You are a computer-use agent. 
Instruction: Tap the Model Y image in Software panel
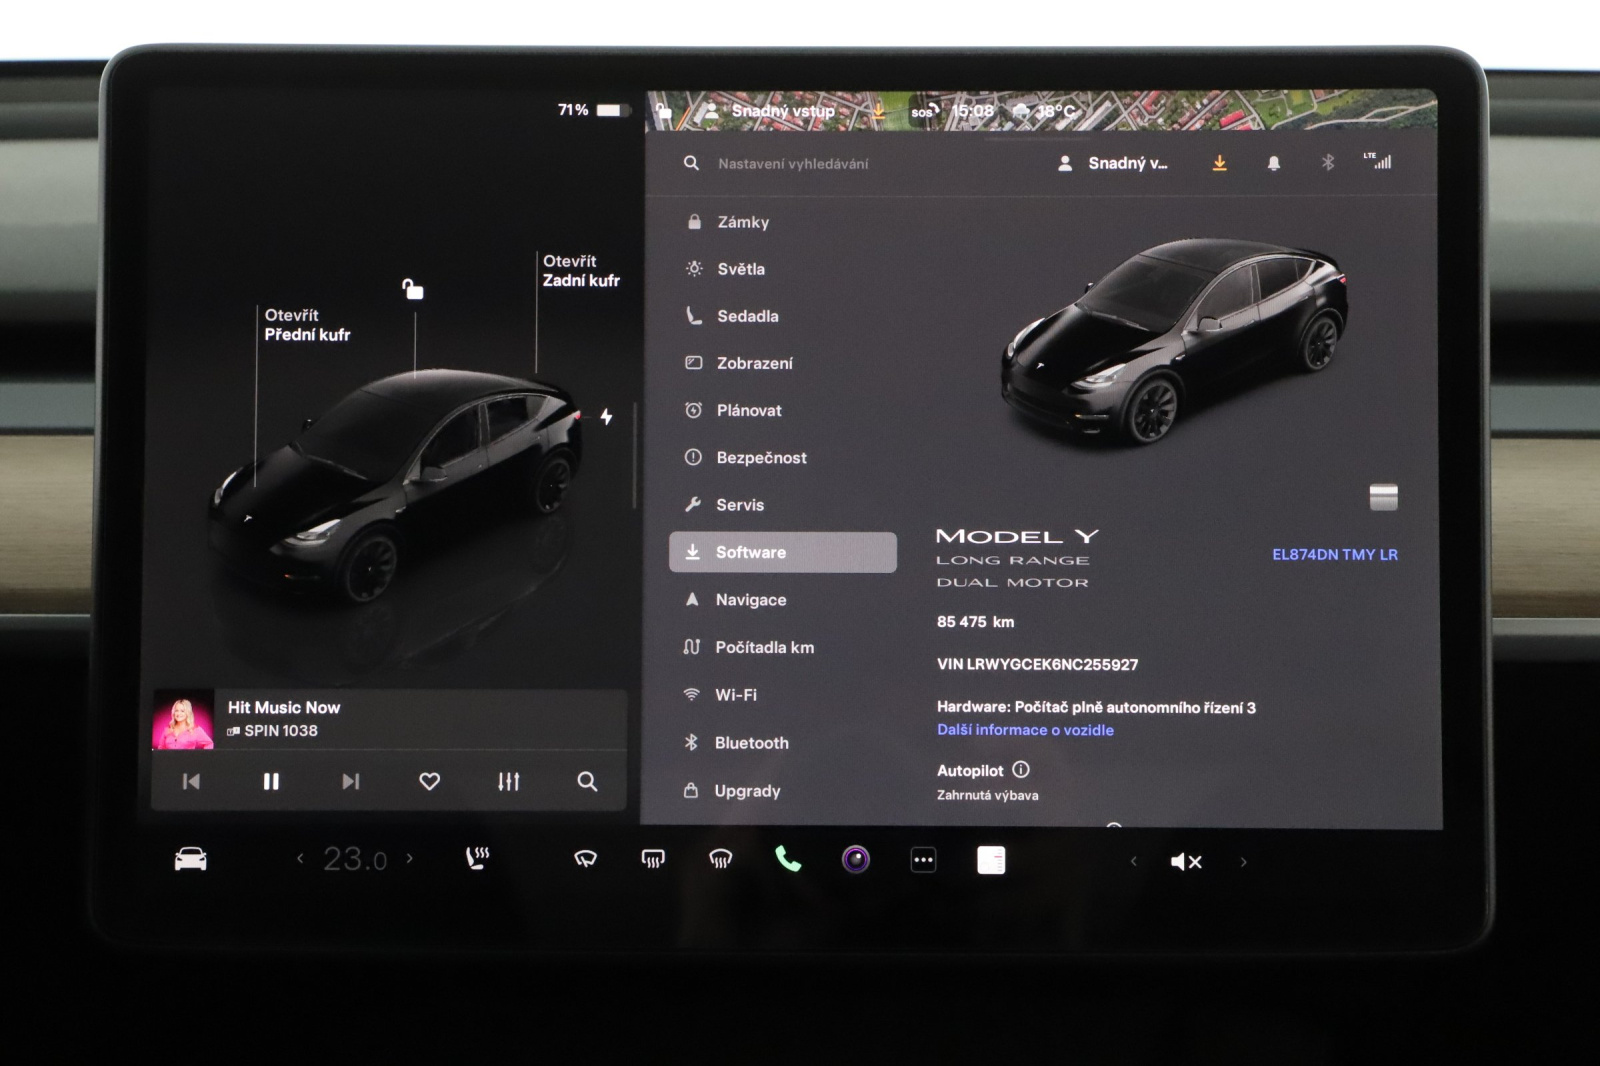coord(1176,340)
